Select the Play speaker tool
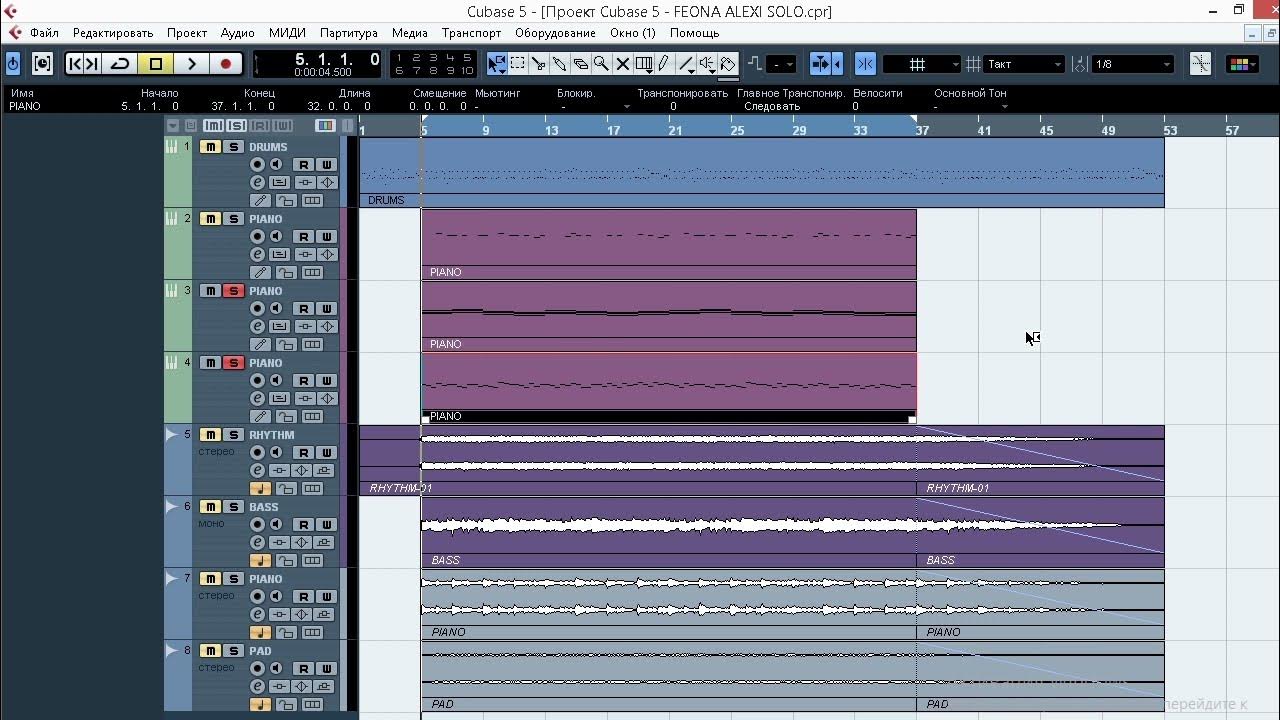The width and height of the screenshot is (1280, 720). tap(707, 63)
